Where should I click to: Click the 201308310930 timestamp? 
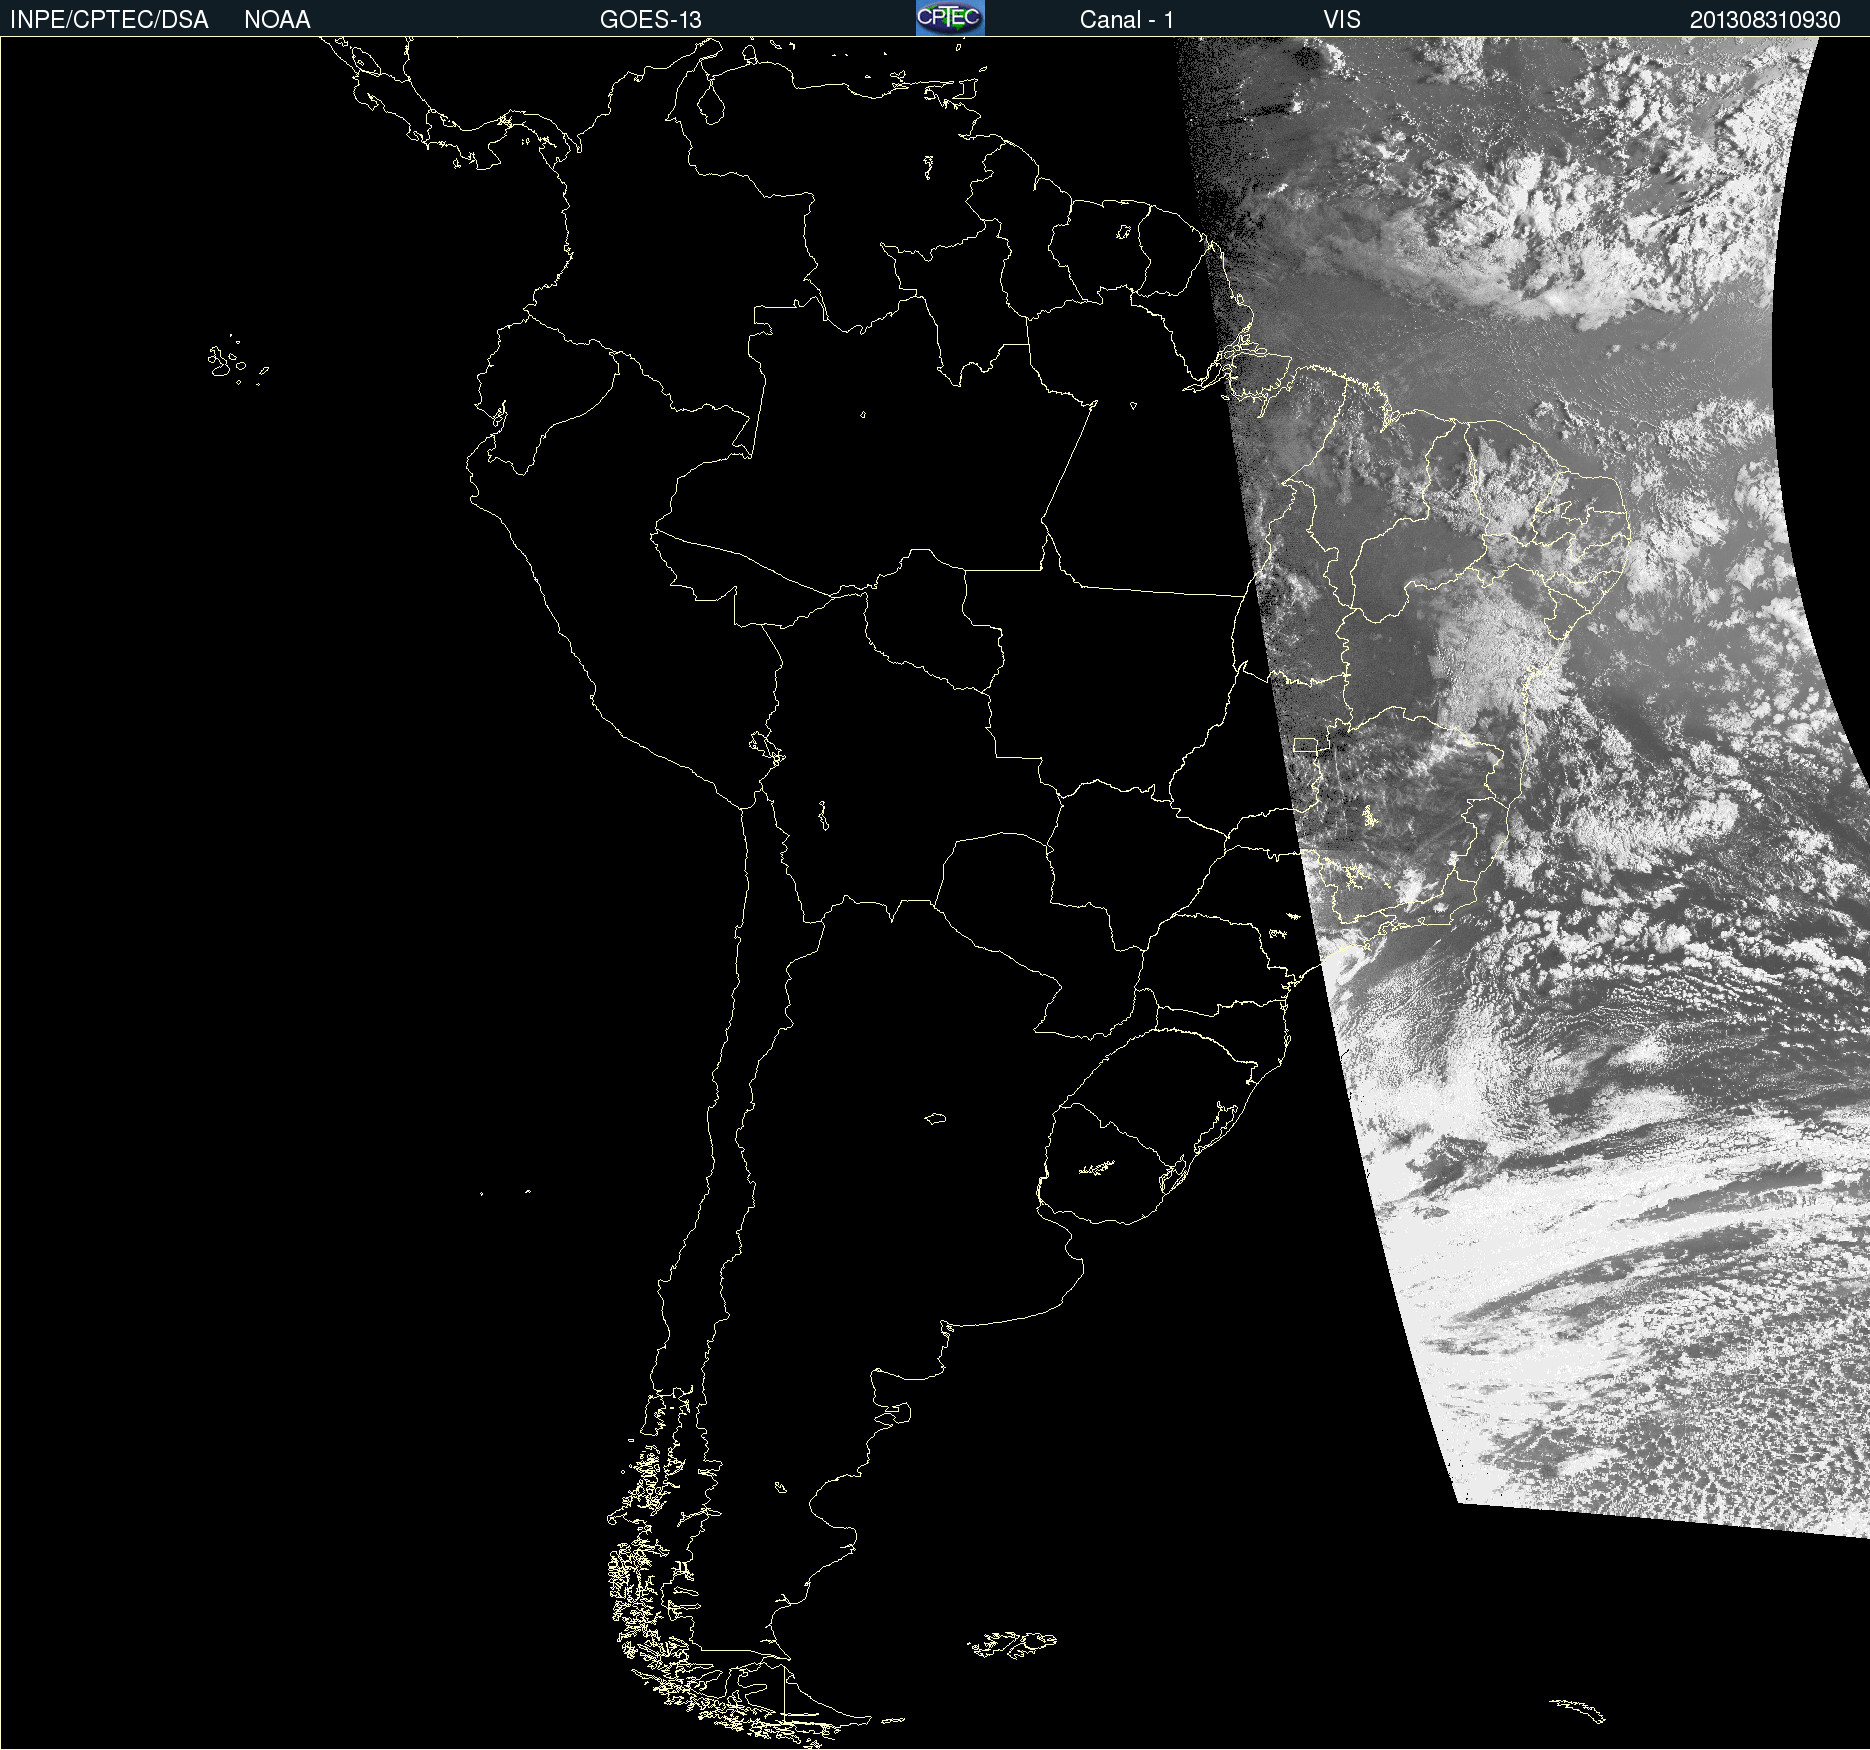[1765, 20]
